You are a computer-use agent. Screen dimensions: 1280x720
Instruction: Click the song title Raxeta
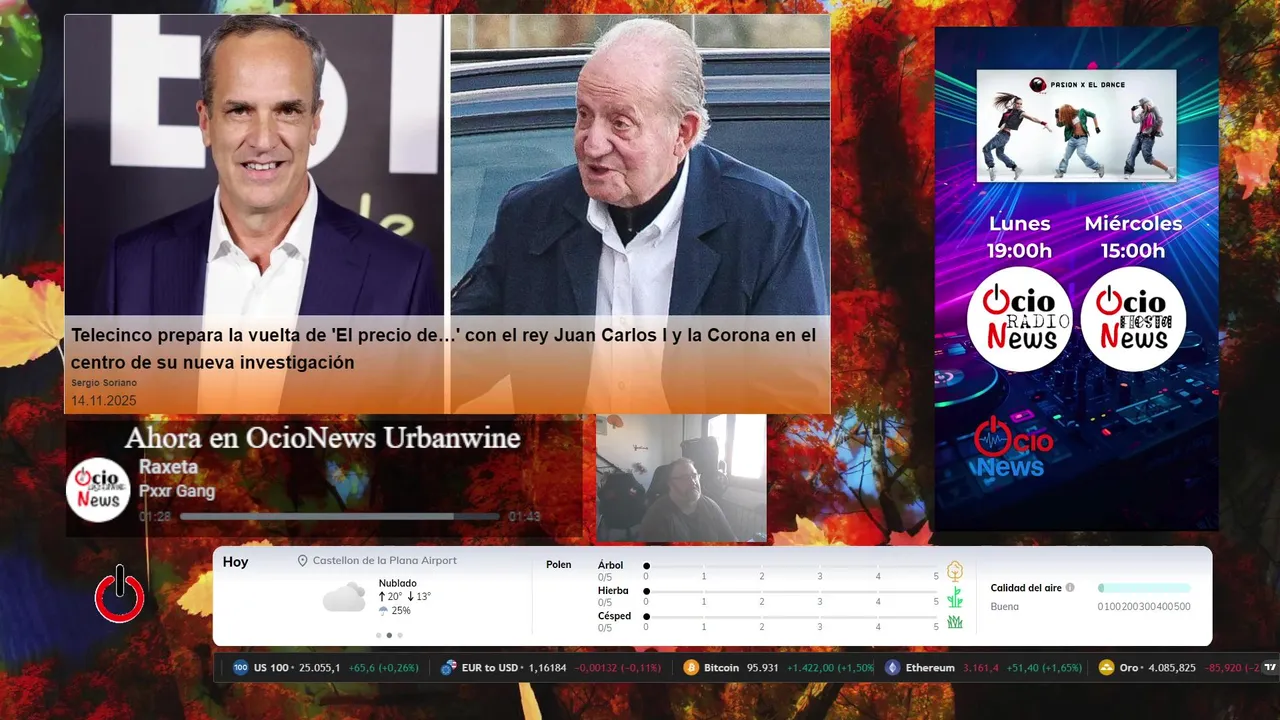click(168, 467)
